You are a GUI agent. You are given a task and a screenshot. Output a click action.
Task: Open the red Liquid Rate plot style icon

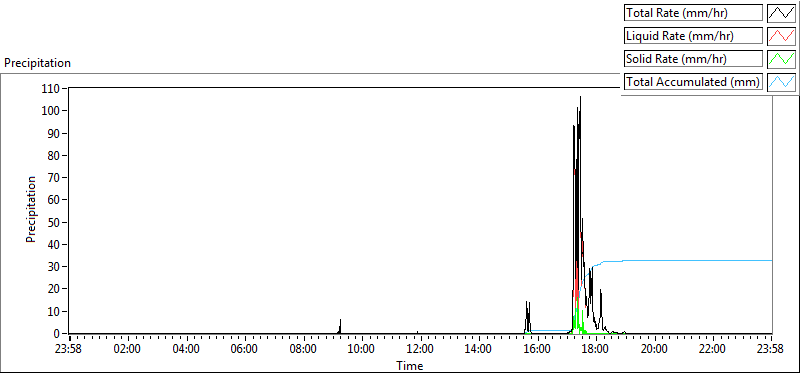781,36
